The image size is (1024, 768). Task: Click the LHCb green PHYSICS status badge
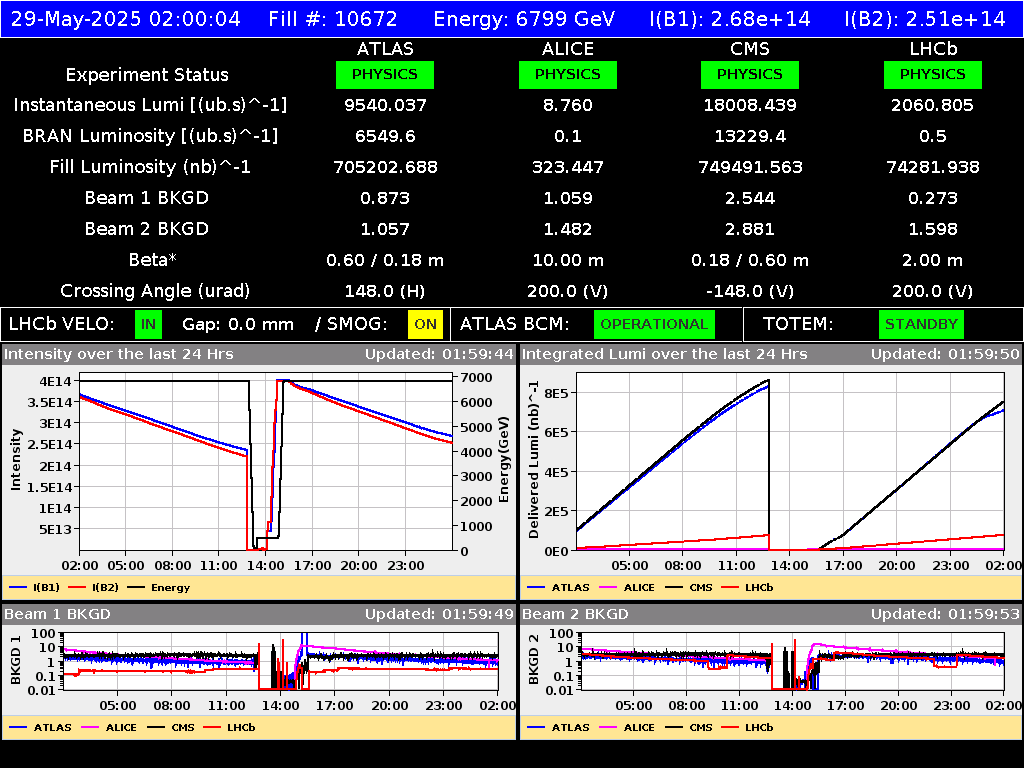(933, 74)
